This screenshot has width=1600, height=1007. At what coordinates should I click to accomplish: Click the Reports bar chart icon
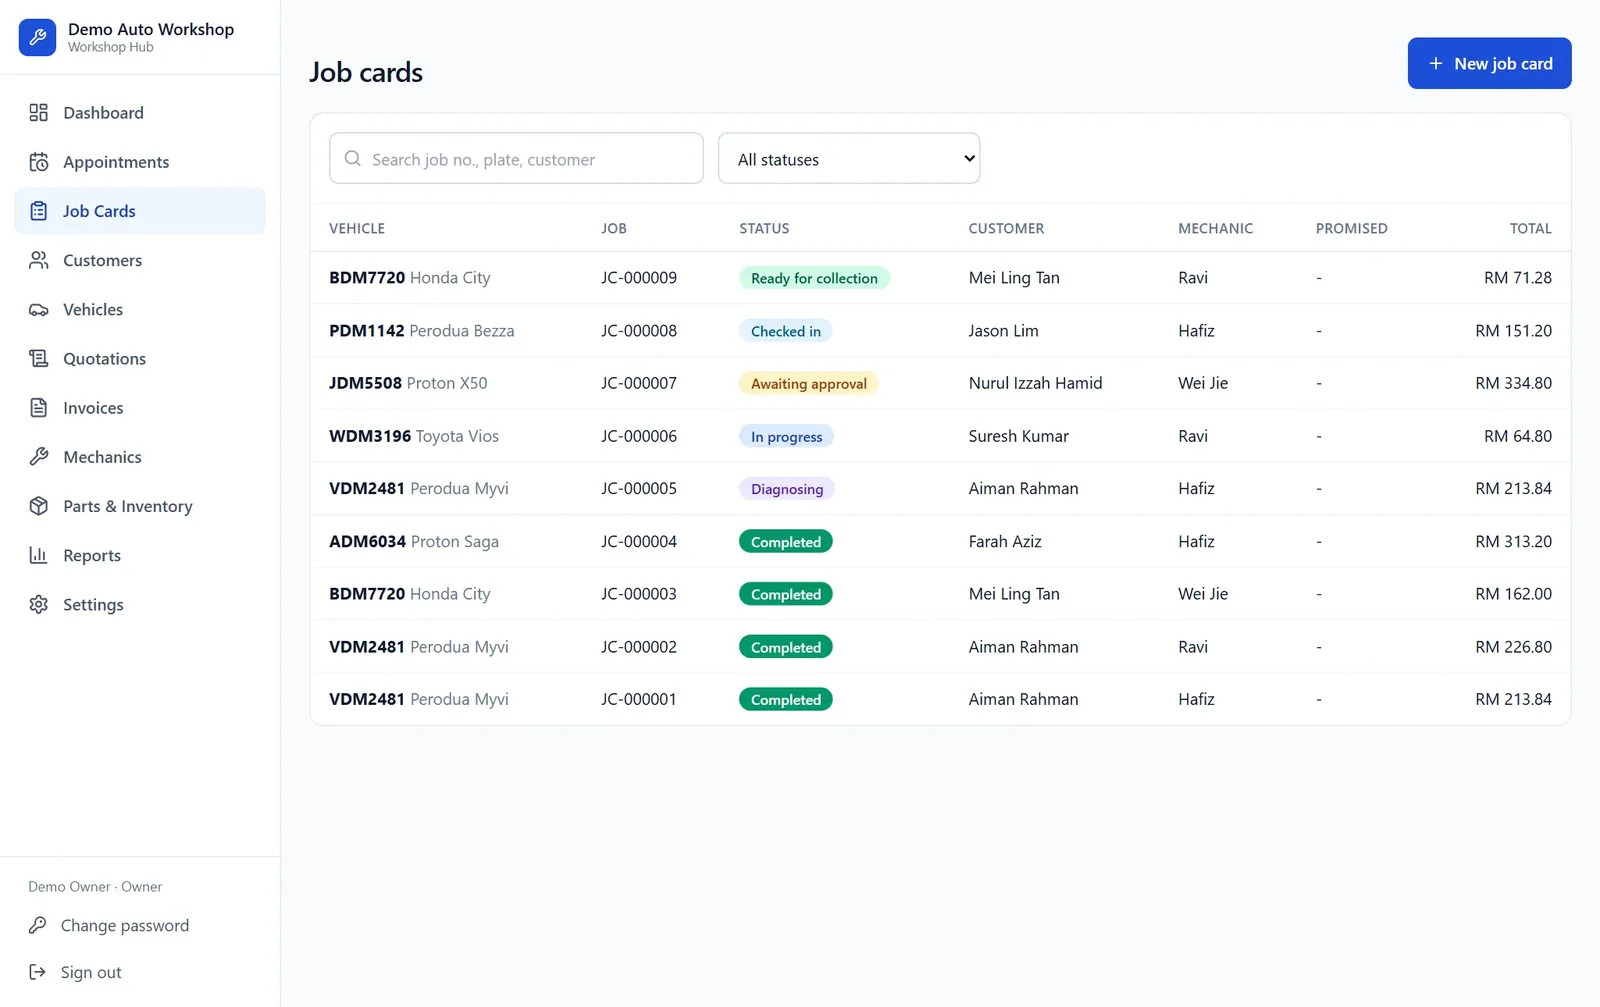click(x=38, y=555)
